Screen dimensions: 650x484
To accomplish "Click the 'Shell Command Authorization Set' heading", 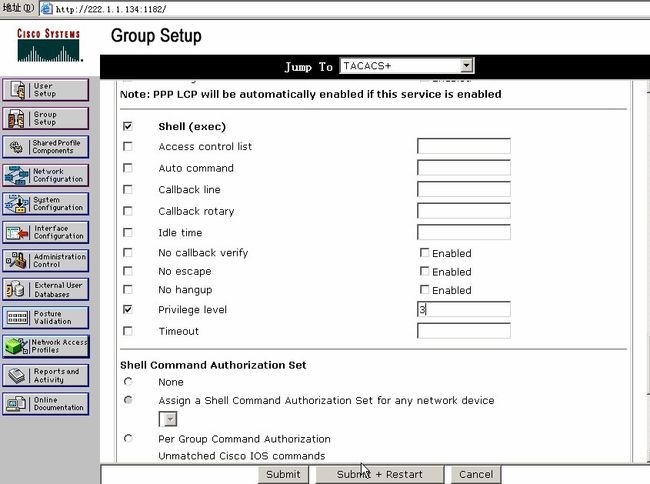I will [x=213, y=365].
